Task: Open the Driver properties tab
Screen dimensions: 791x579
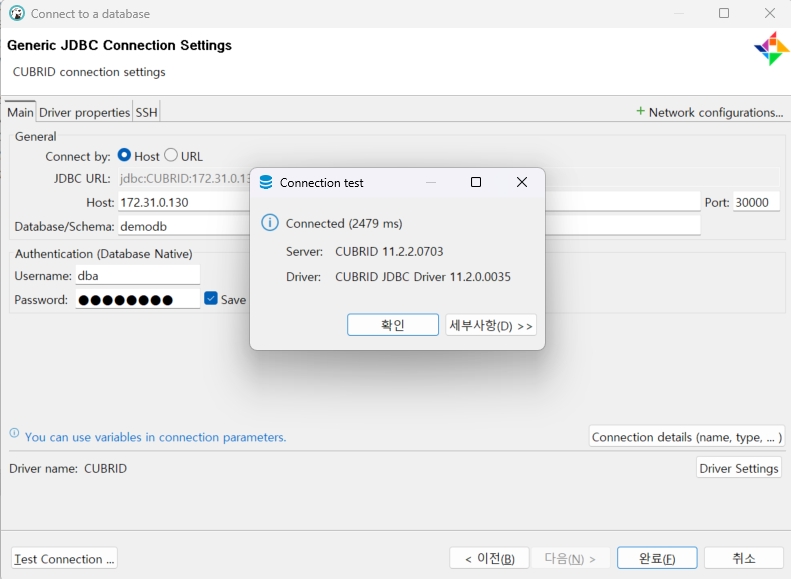Action: tap(84, 112)
